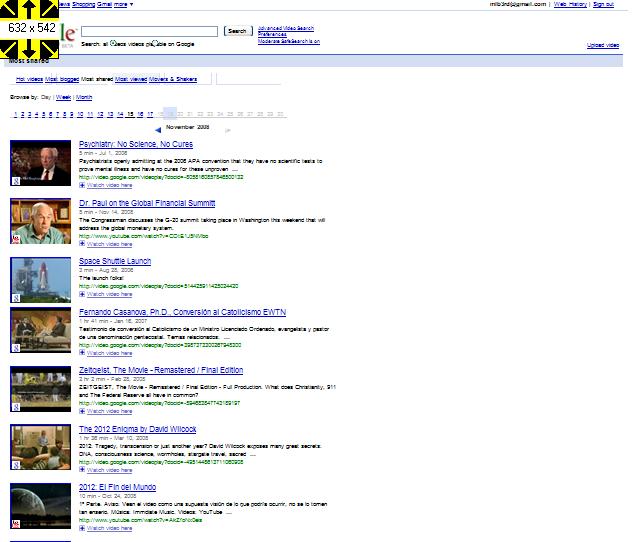Viewport: 632px width, 542px height.
Task: Click 'Watch video here' under Zeitgeist
Action: [110, 411]
